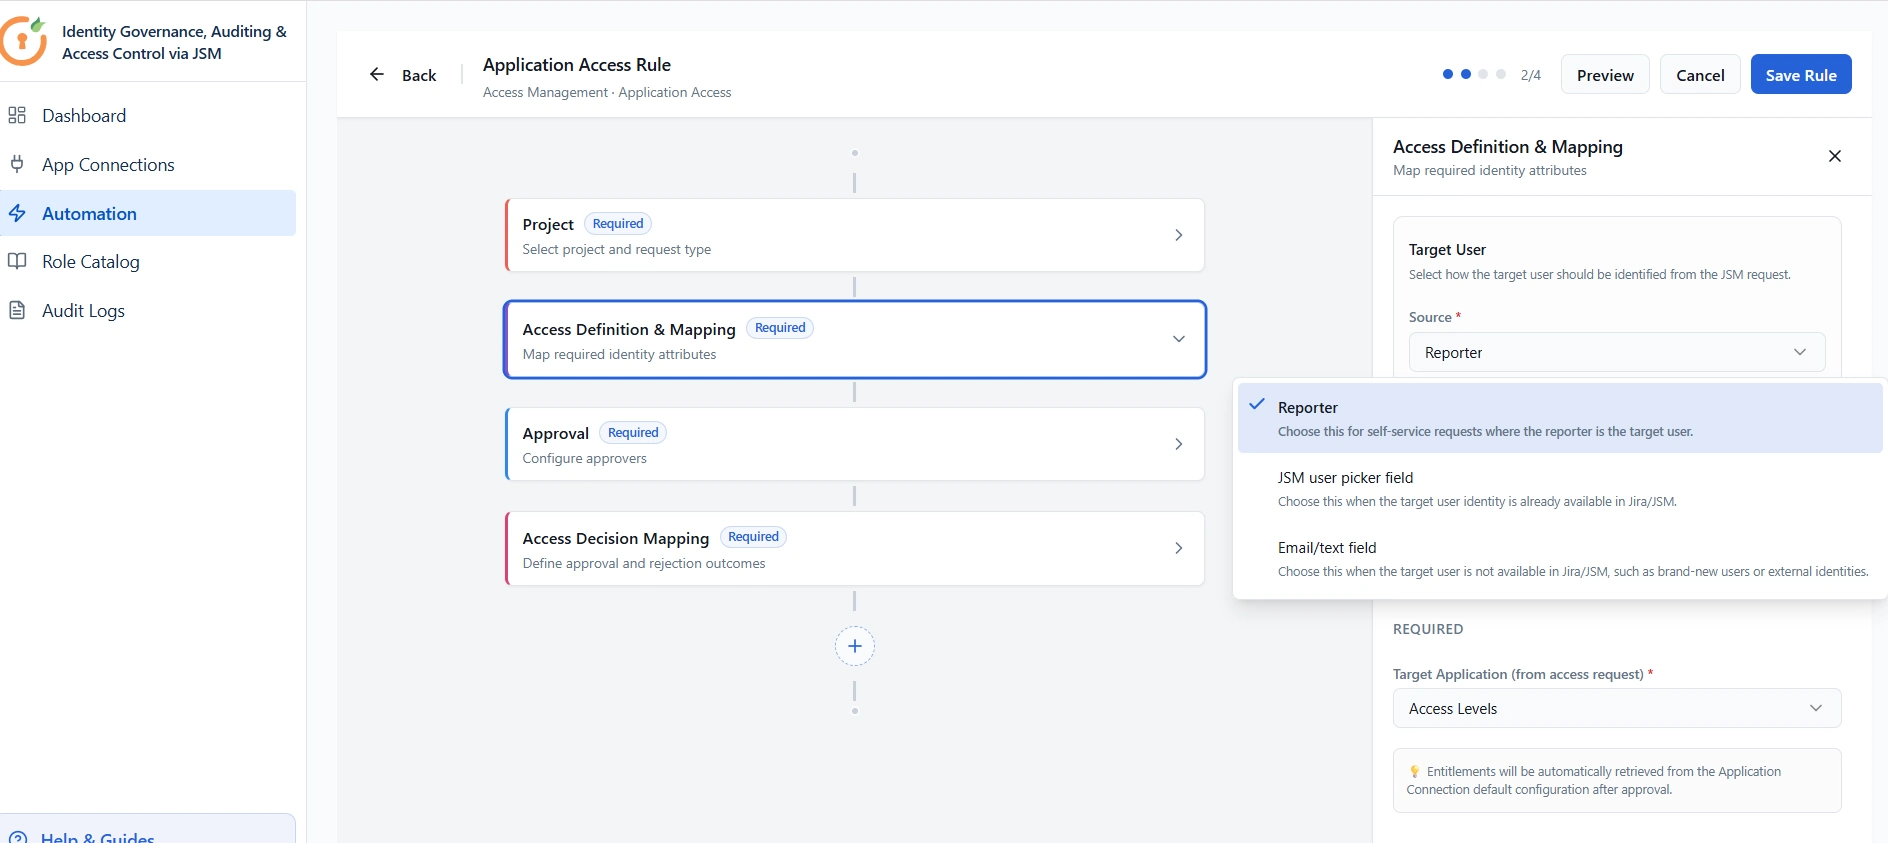
Task: Click the Required badge on Access Definition step
Action: tap(780, 327)
